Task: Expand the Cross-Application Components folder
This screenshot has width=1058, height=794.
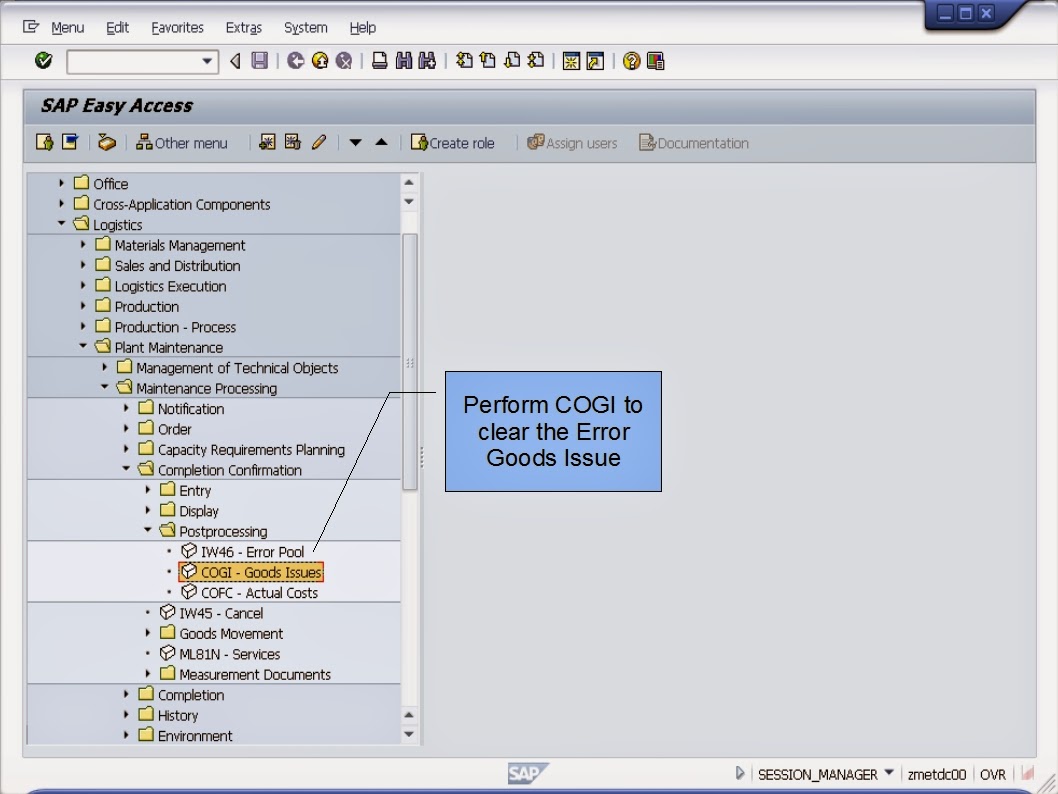Action: [61, 203]
